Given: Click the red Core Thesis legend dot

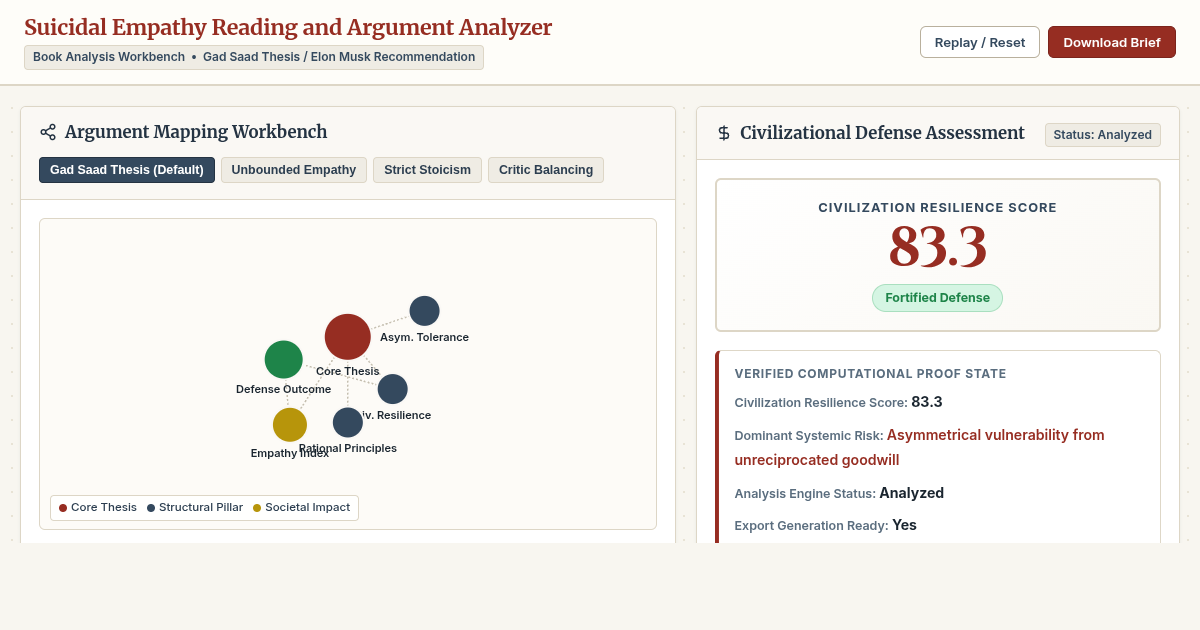Looking at the screenshot, I should 63,508.
